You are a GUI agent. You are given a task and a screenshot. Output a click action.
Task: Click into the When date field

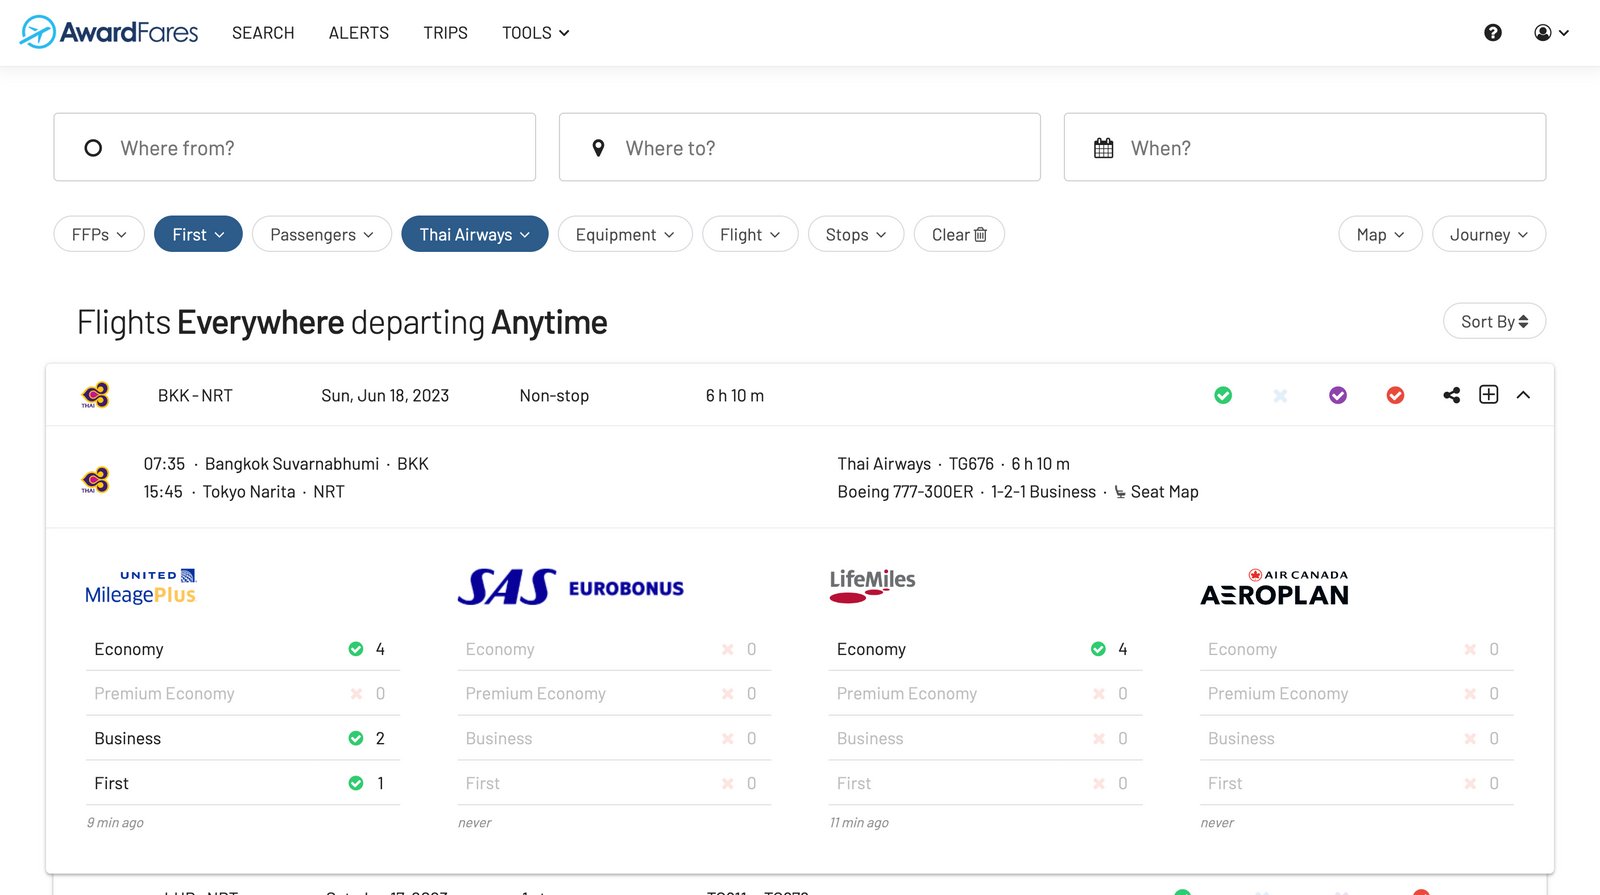pos(1305,147)
